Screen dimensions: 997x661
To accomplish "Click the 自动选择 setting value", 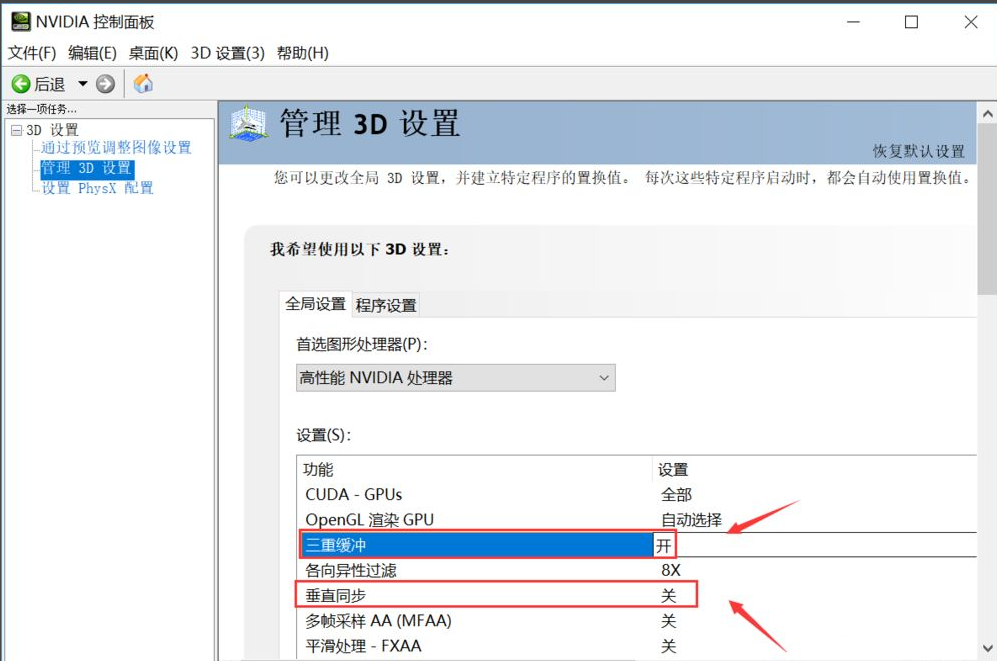I will (691, 520).
